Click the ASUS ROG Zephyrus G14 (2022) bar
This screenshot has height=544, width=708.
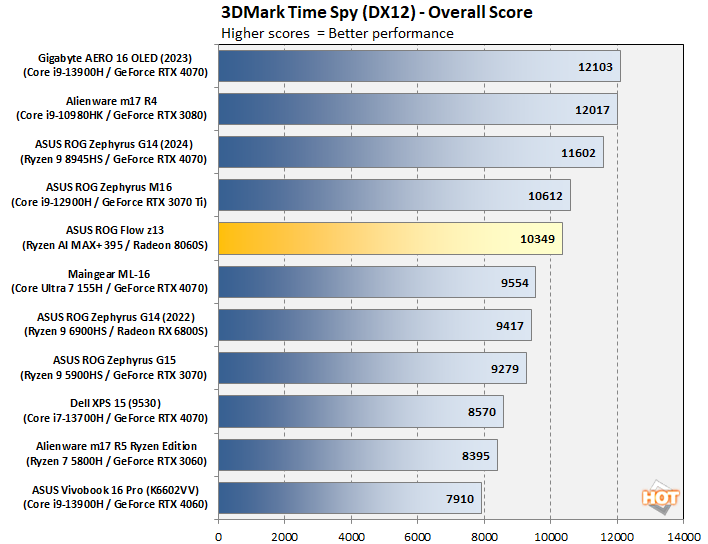[x=374, y=325]
